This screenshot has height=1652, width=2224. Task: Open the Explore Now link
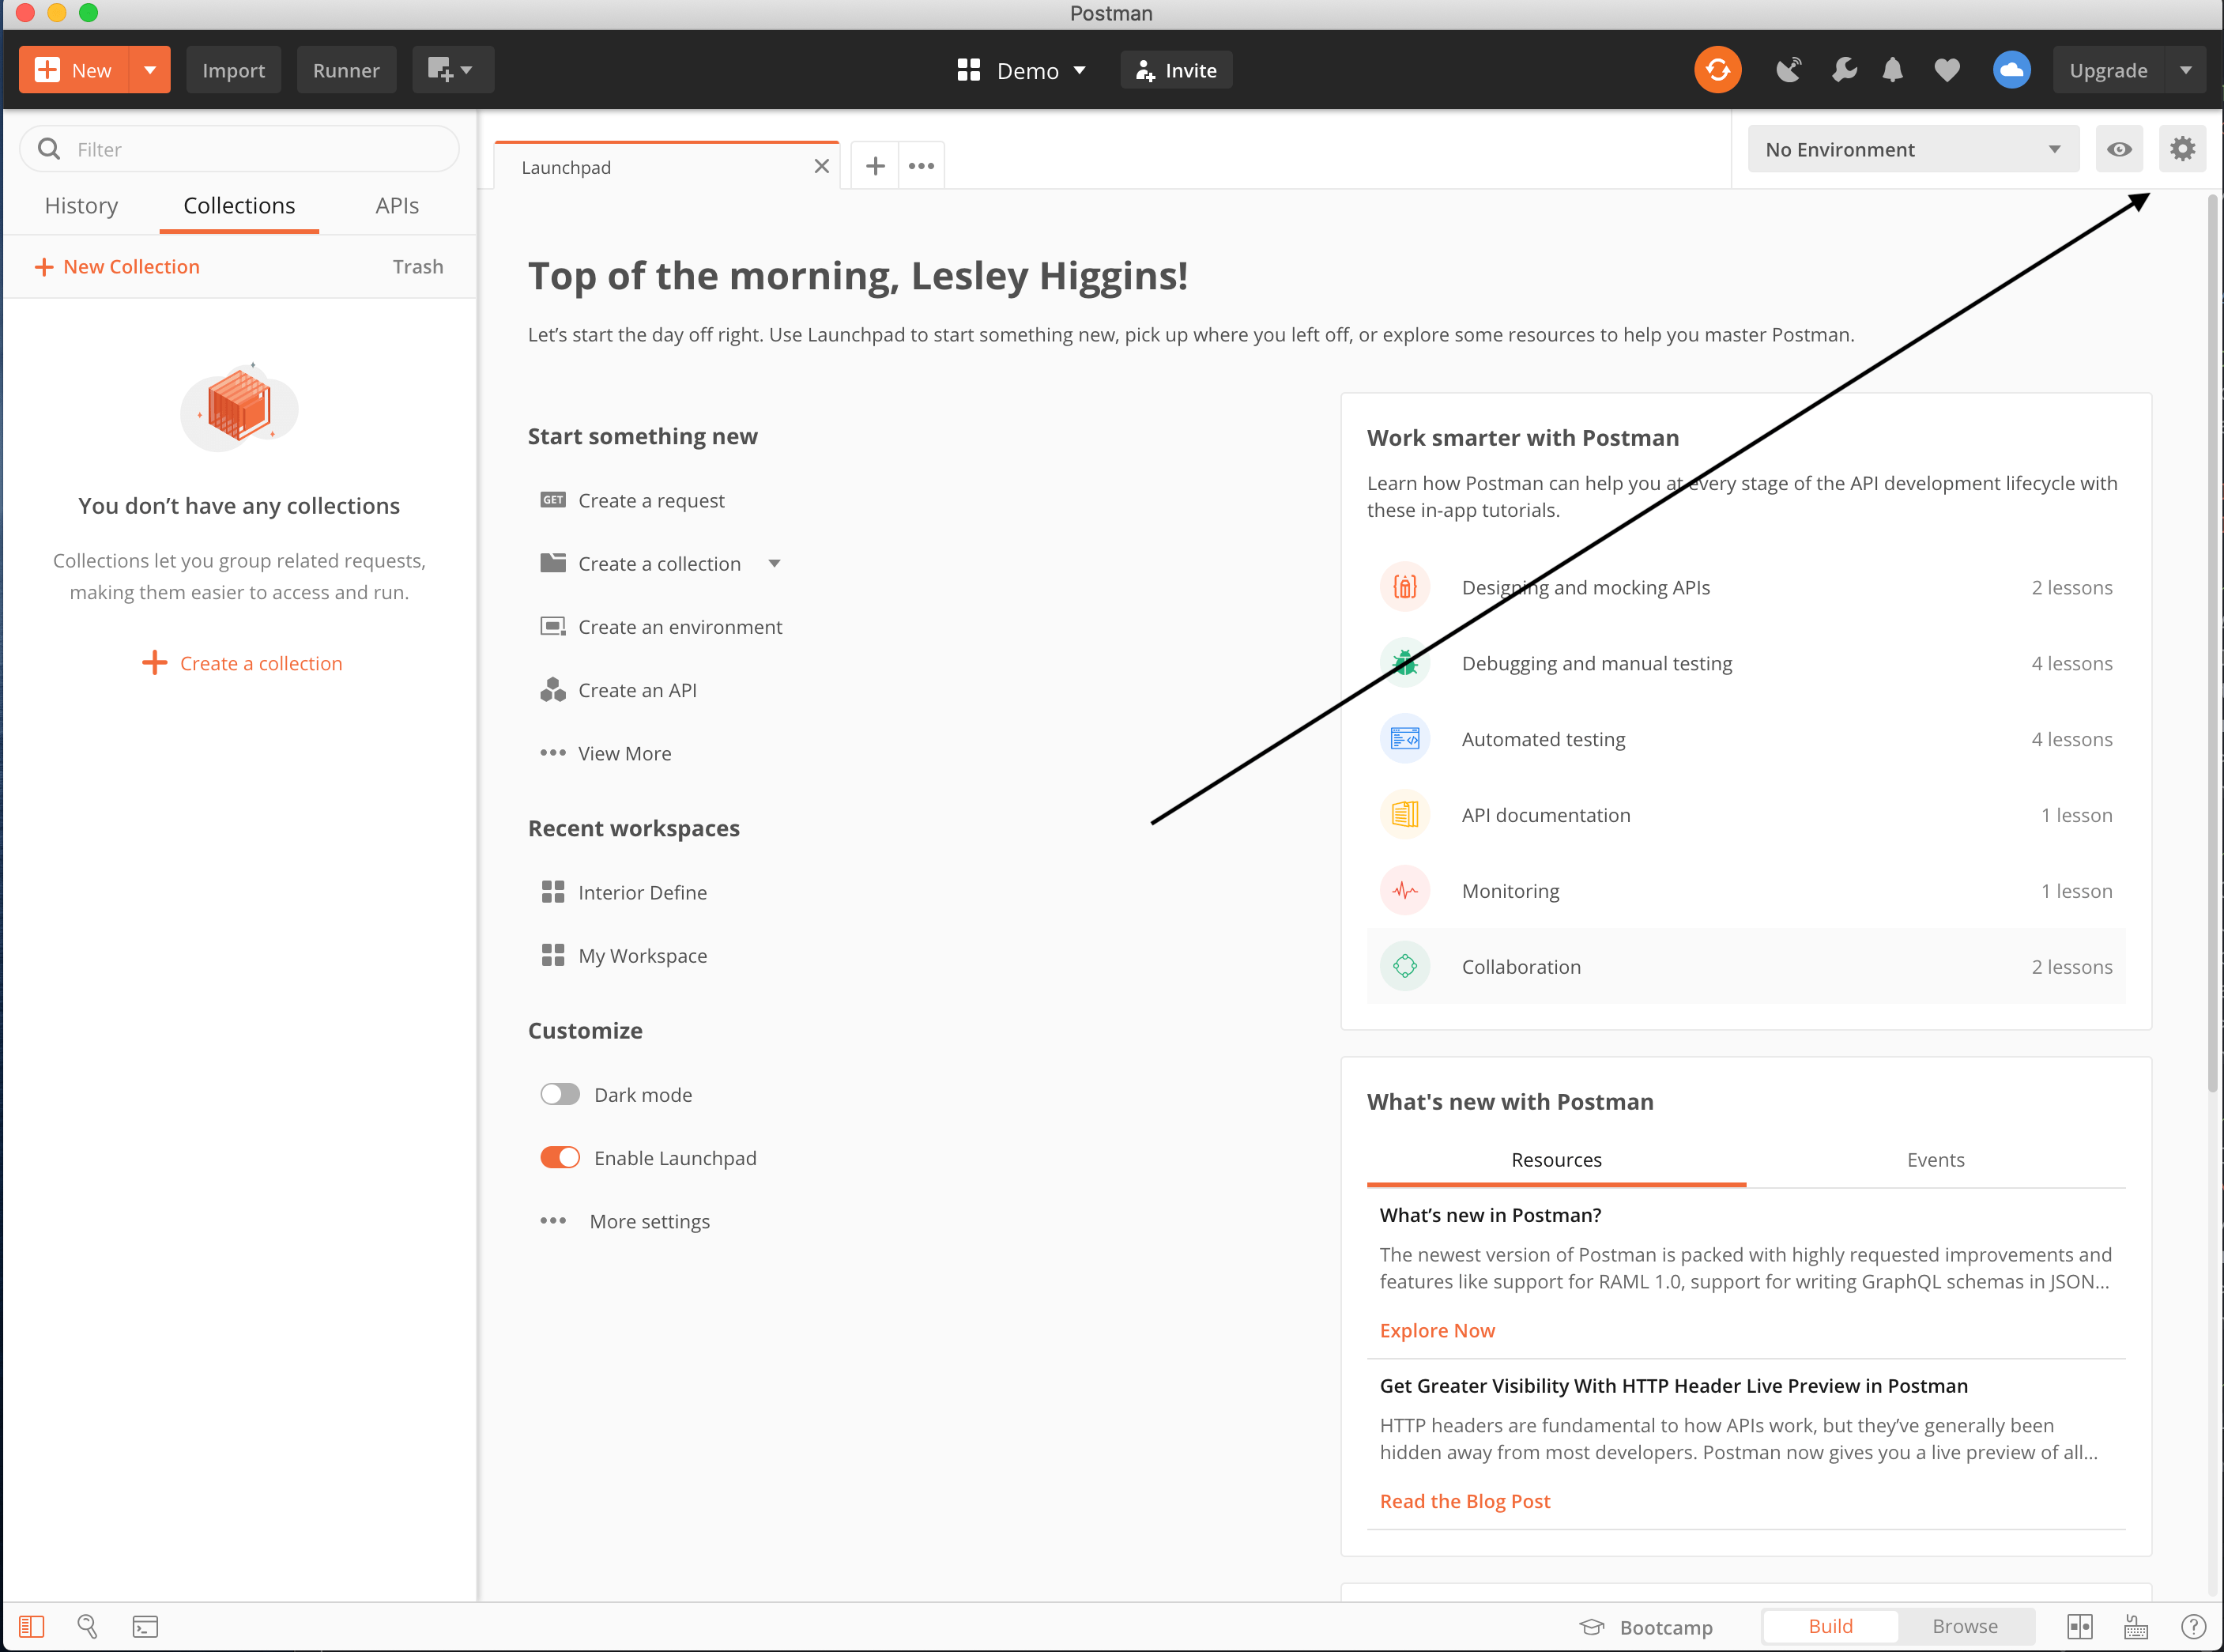[1436, 1330]
